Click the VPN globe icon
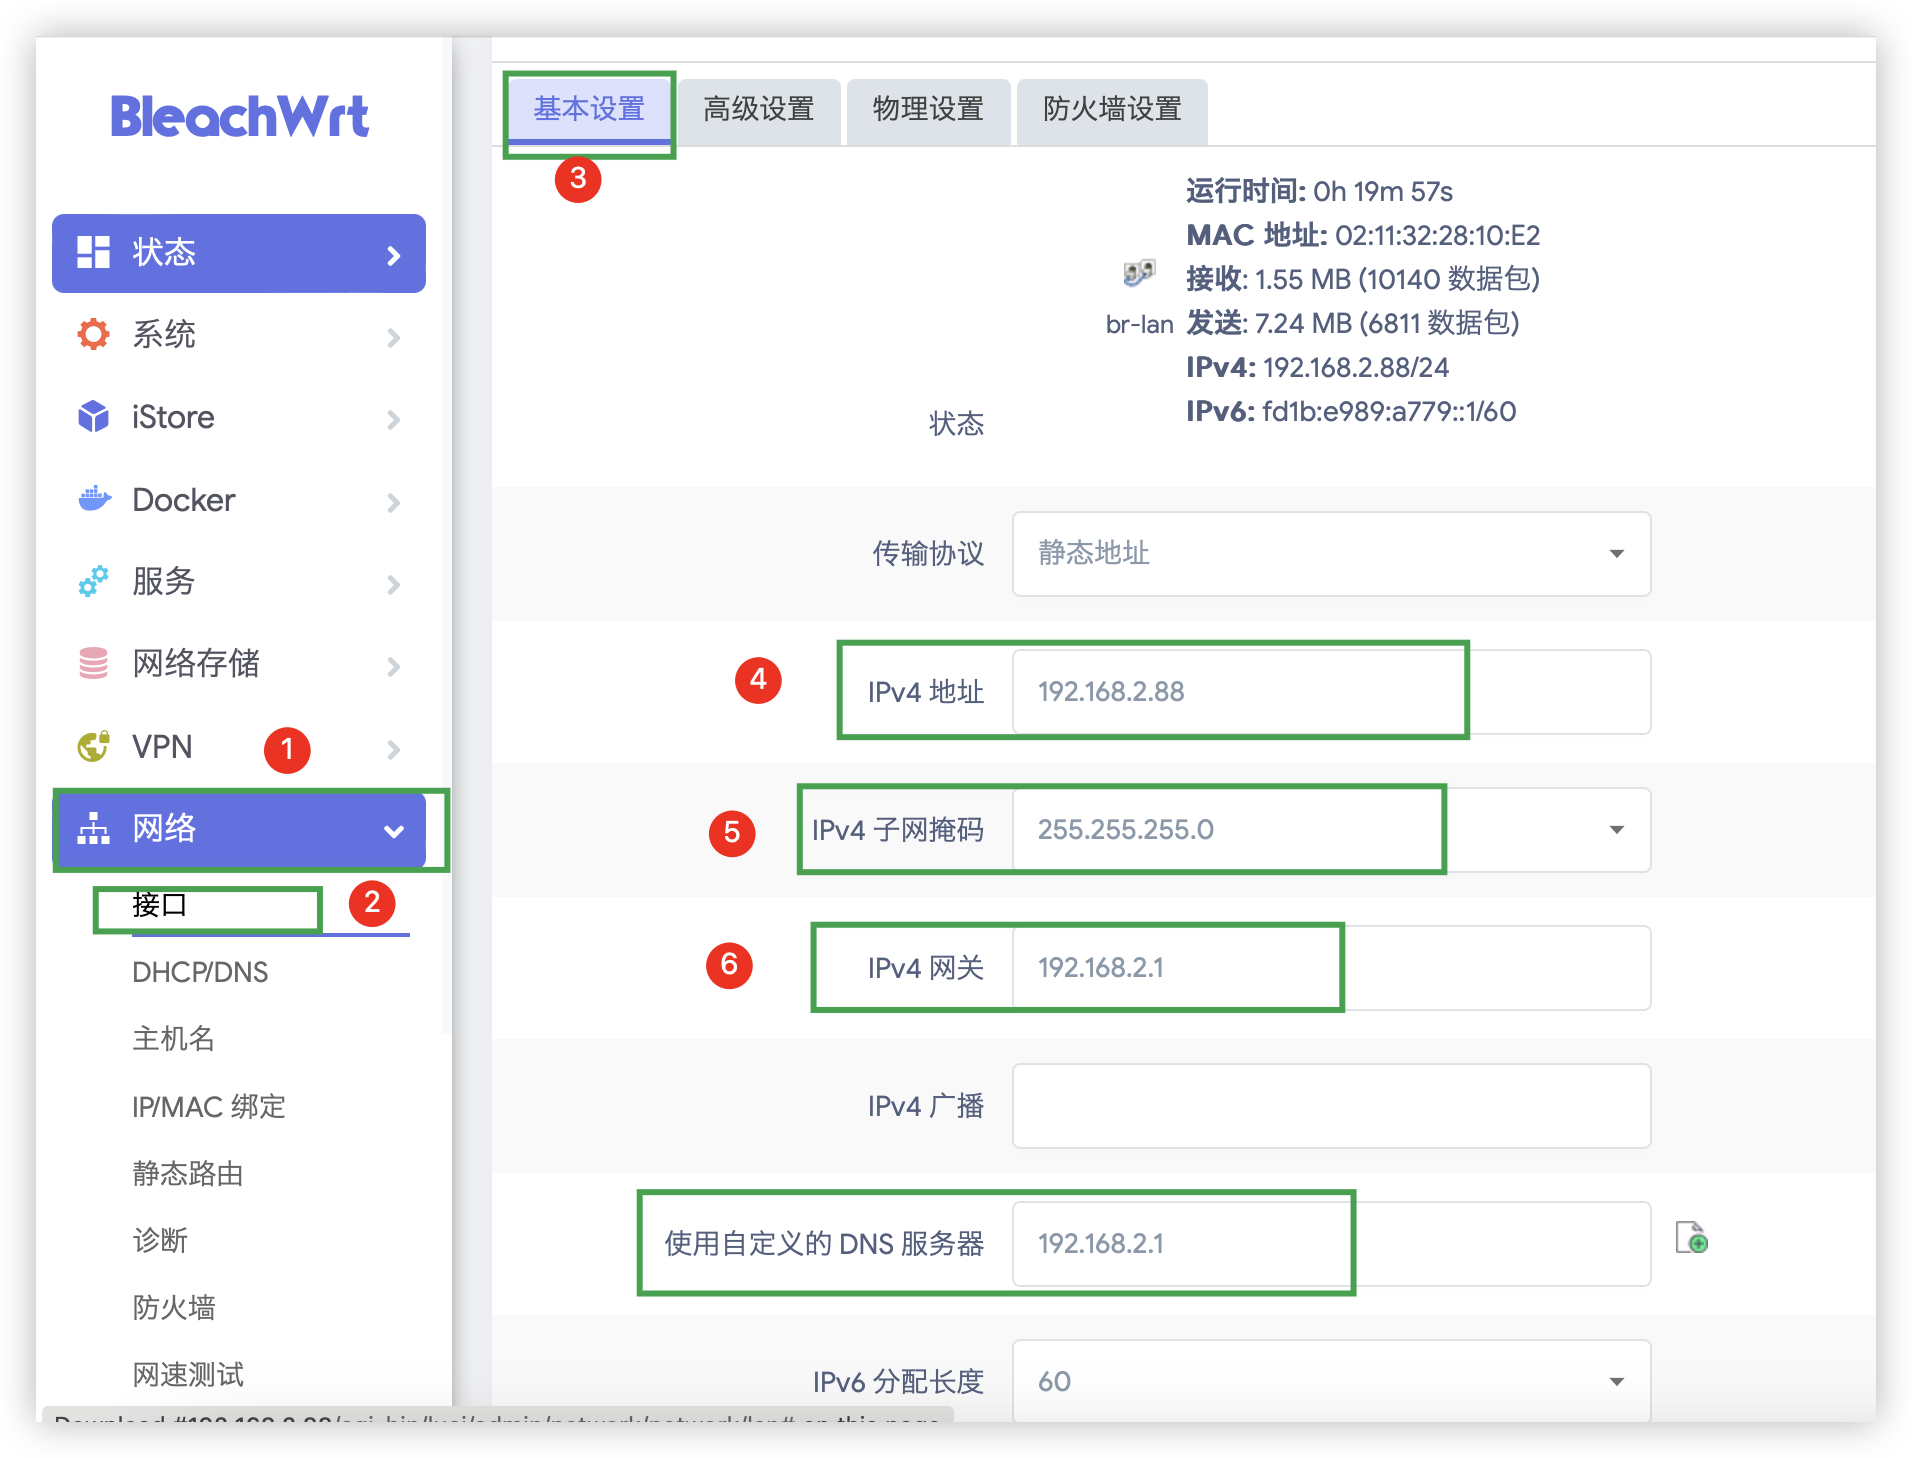 point(93,746)
